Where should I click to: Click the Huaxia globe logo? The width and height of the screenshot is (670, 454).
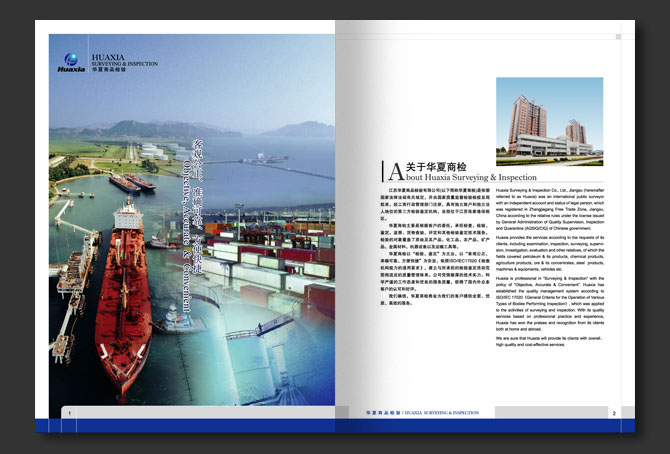coord(71,62)
